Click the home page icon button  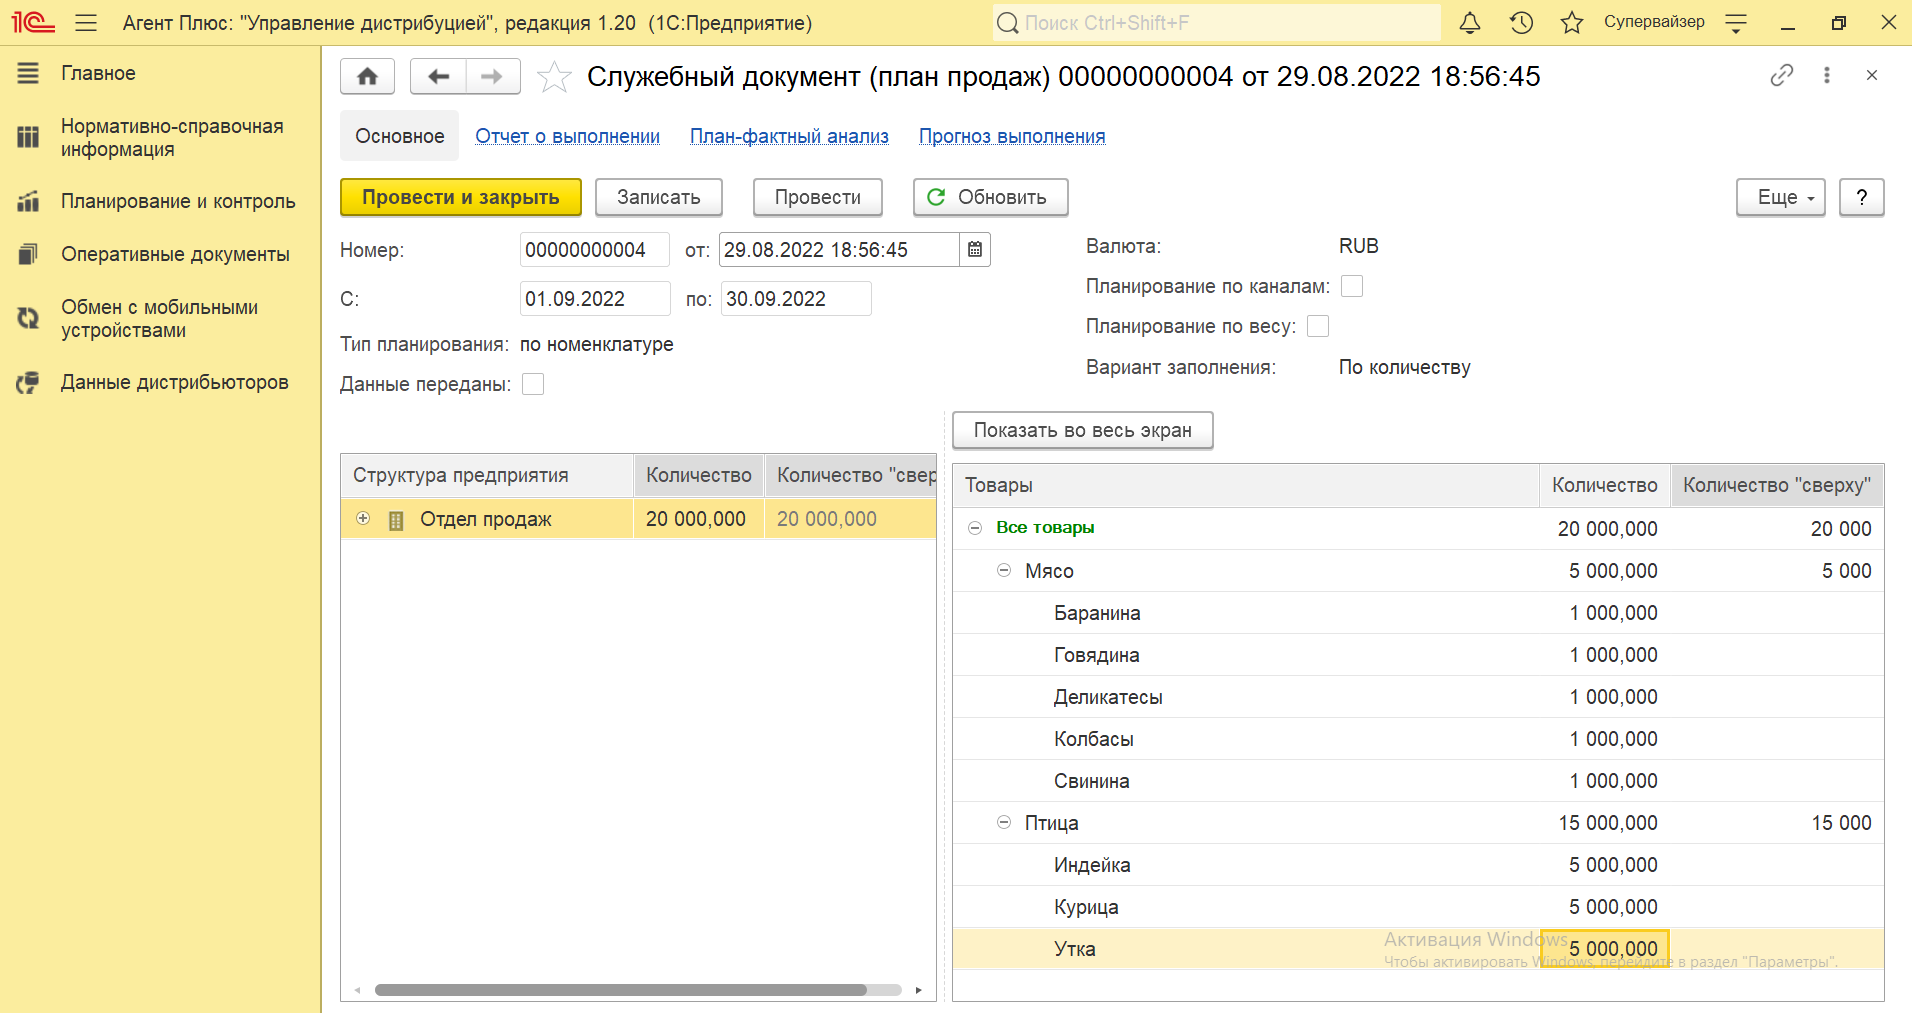pos(367,77)
